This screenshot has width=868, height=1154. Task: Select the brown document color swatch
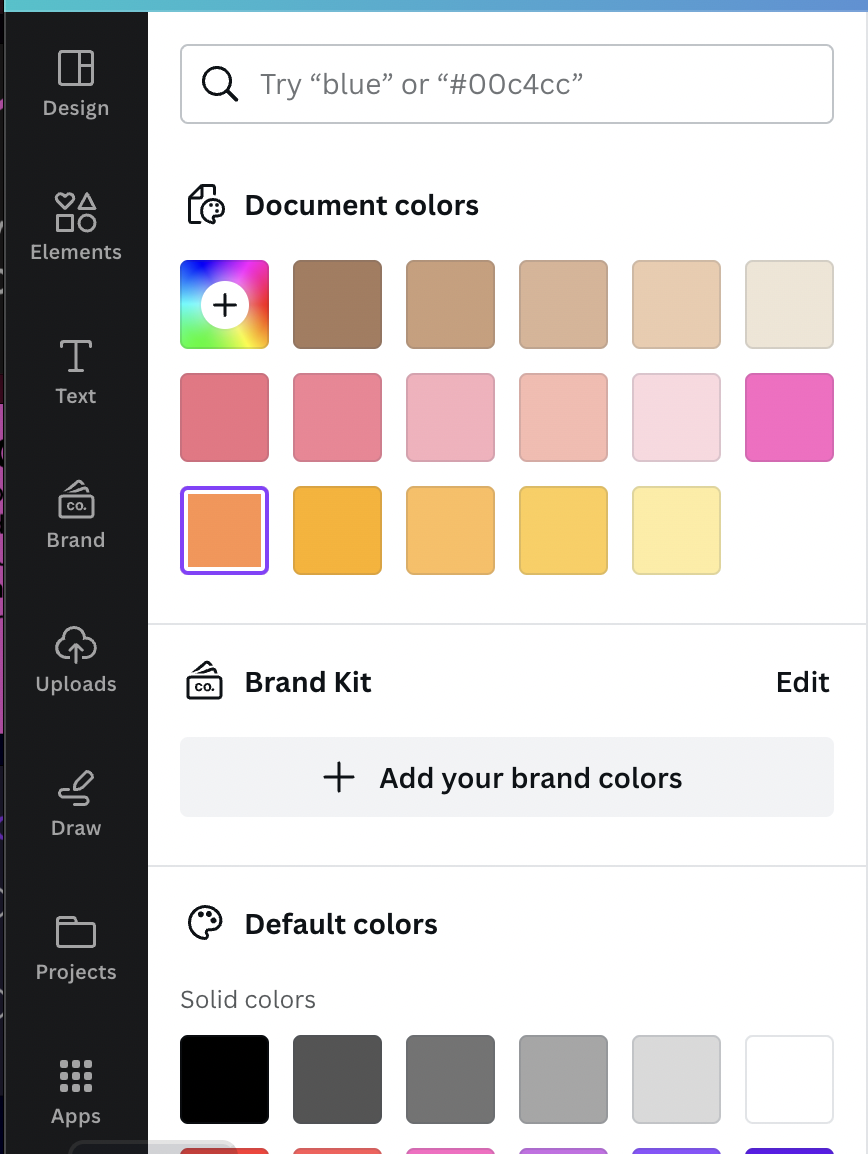click(337, 304)
